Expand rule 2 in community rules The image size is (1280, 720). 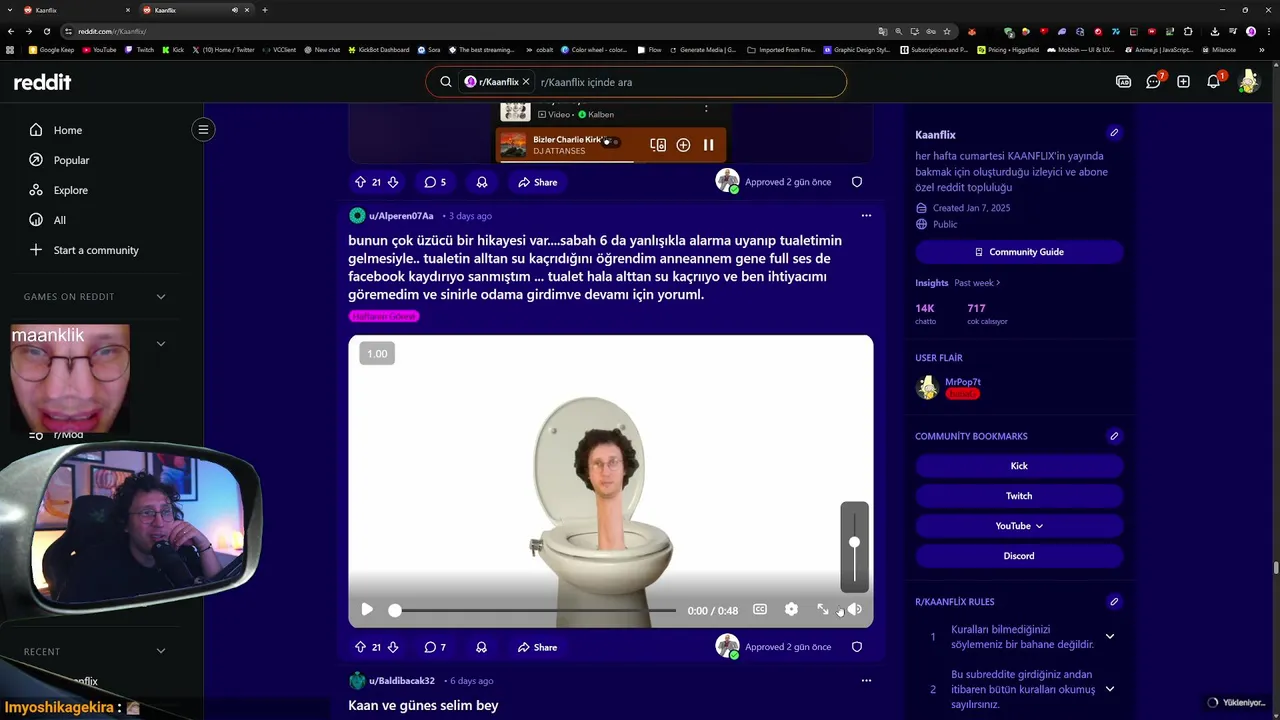pos(1109,689)
